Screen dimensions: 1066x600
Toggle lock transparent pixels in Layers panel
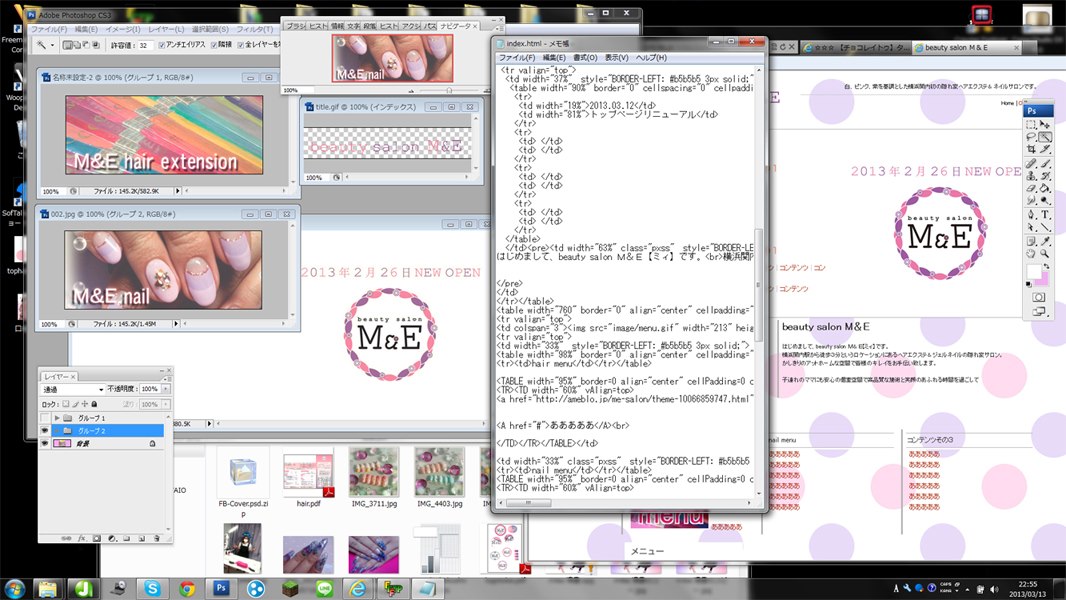click(x=65, y=404)
